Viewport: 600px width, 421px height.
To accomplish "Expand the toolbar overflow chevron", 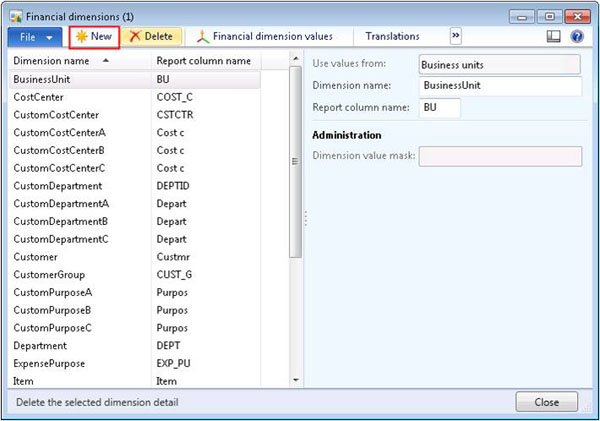I will pyautogui.click(x=456, y=36).
